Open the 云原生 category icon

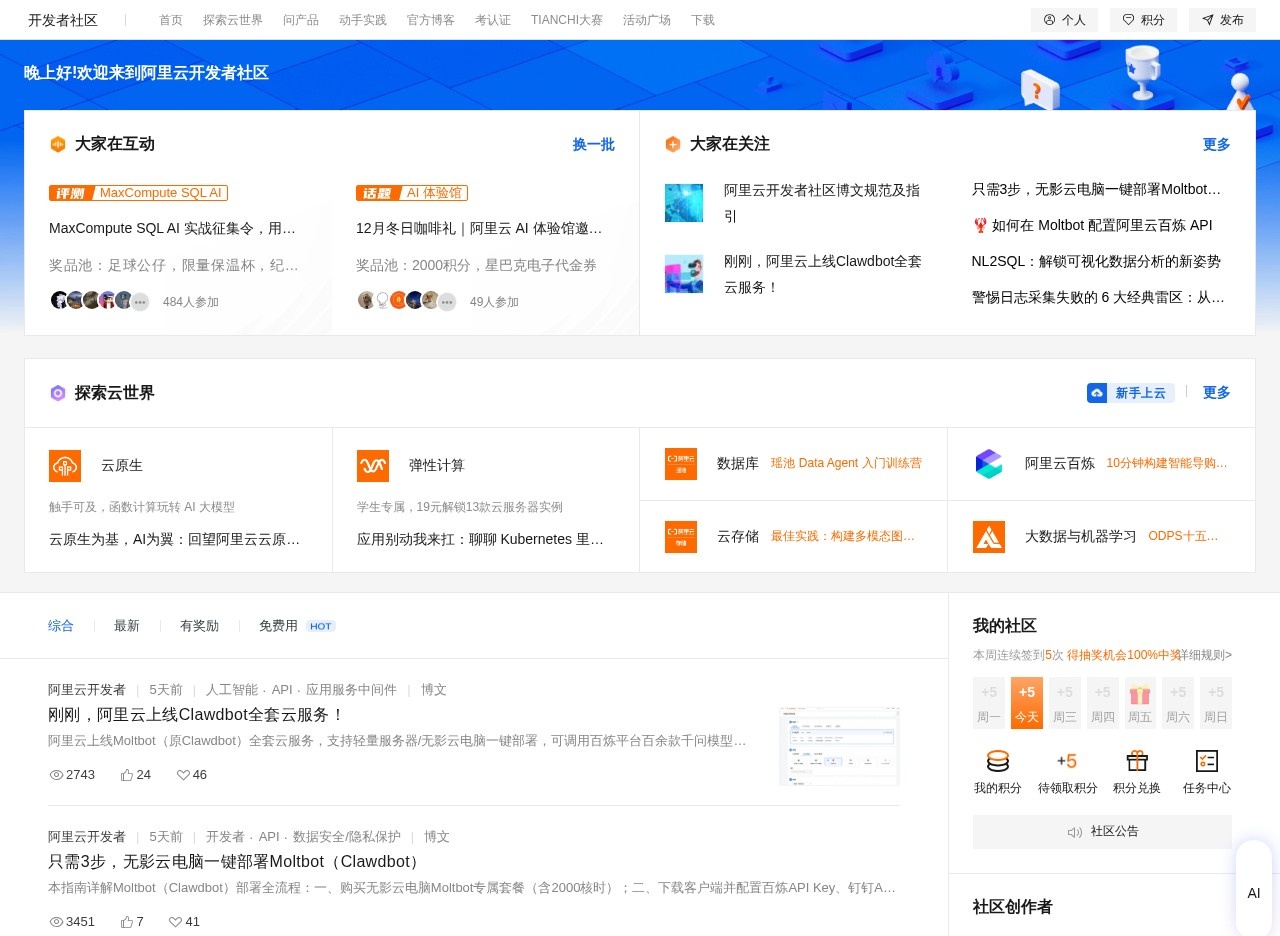click(x=65, y=465)
